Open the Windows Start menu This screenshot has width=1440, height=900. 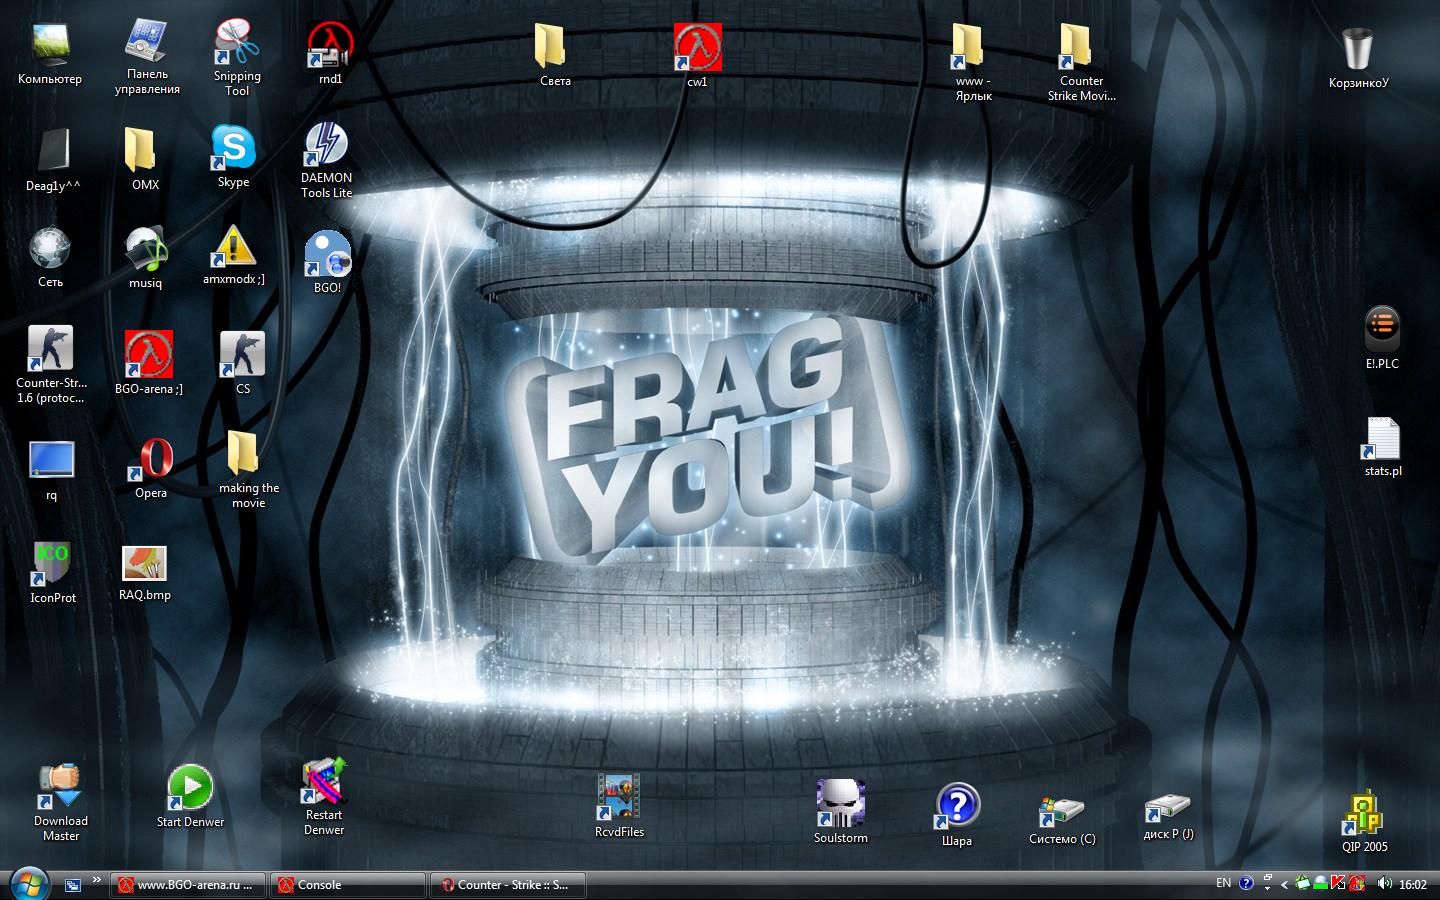[x=29, y=884]
